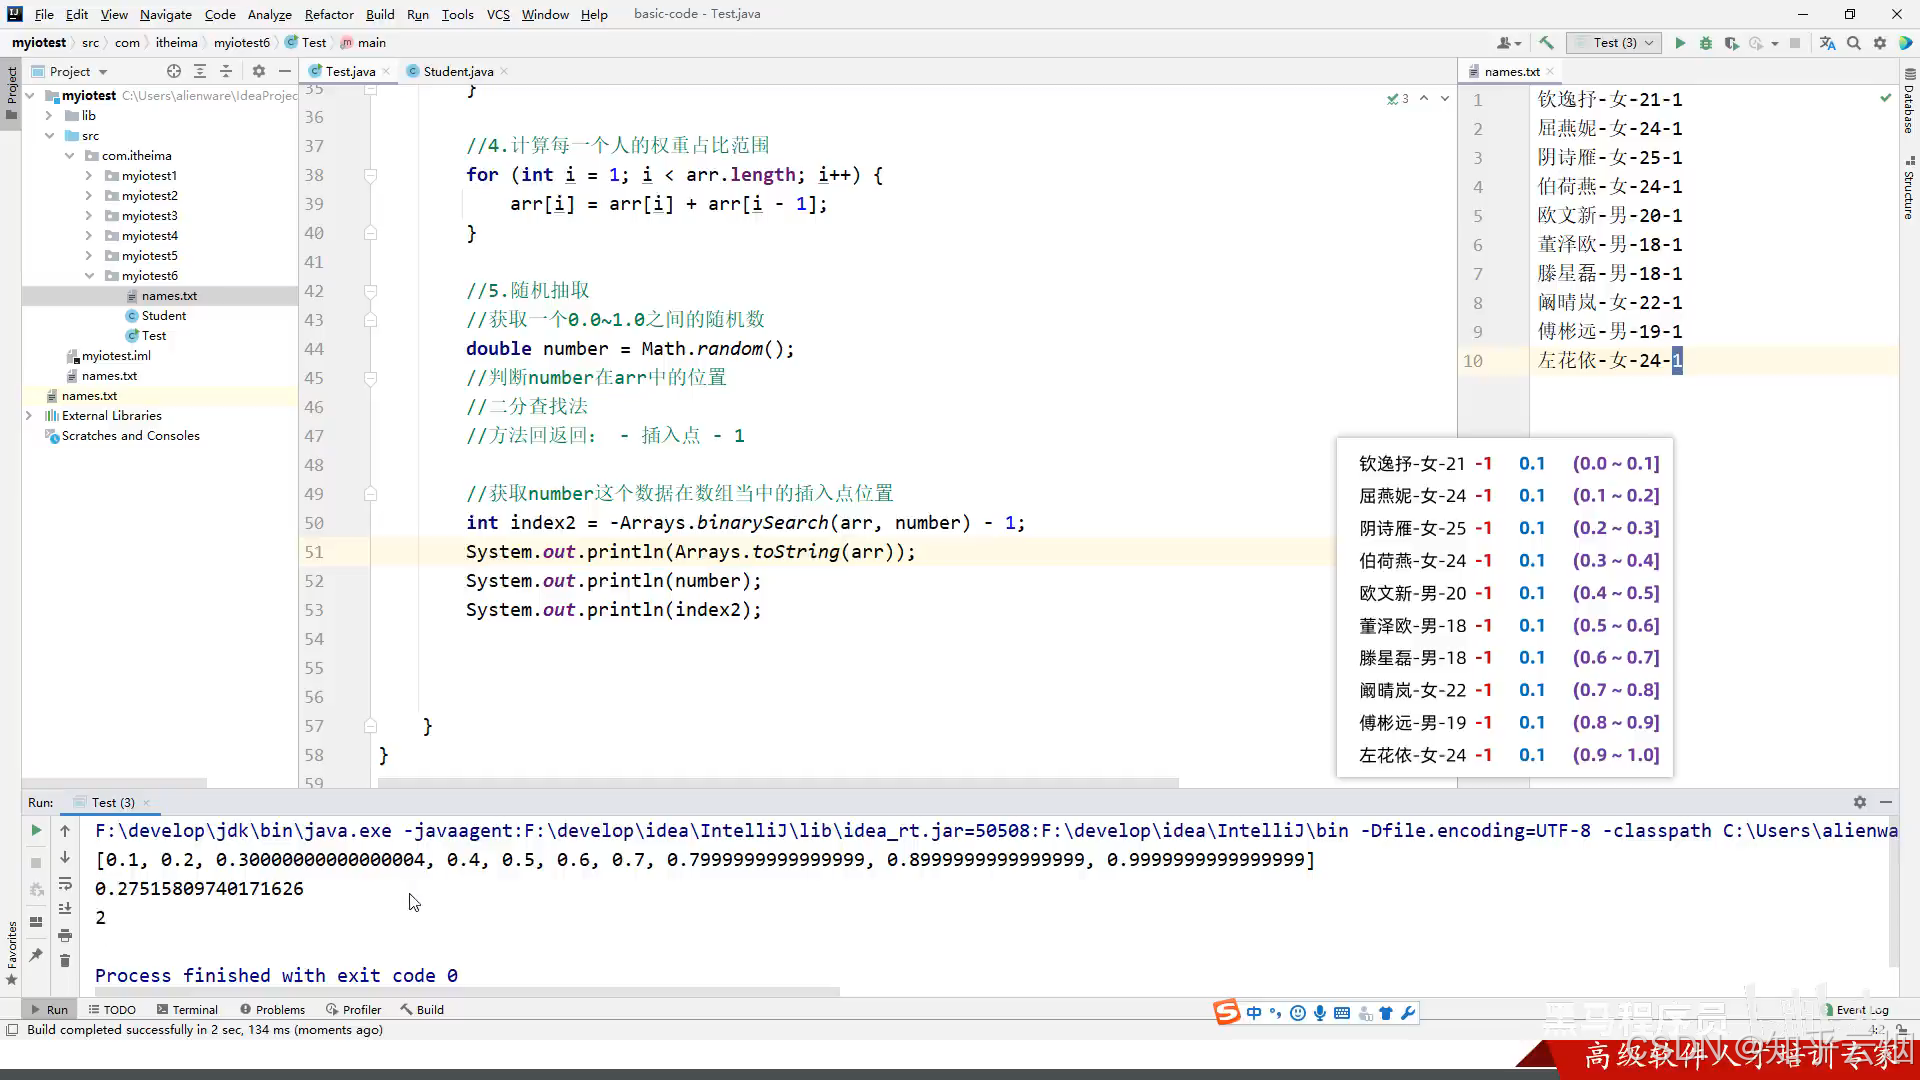The image size is (1920, 1080).
Task: Collapse the myiotest6 package folder
Action: (x=89, y=276)
